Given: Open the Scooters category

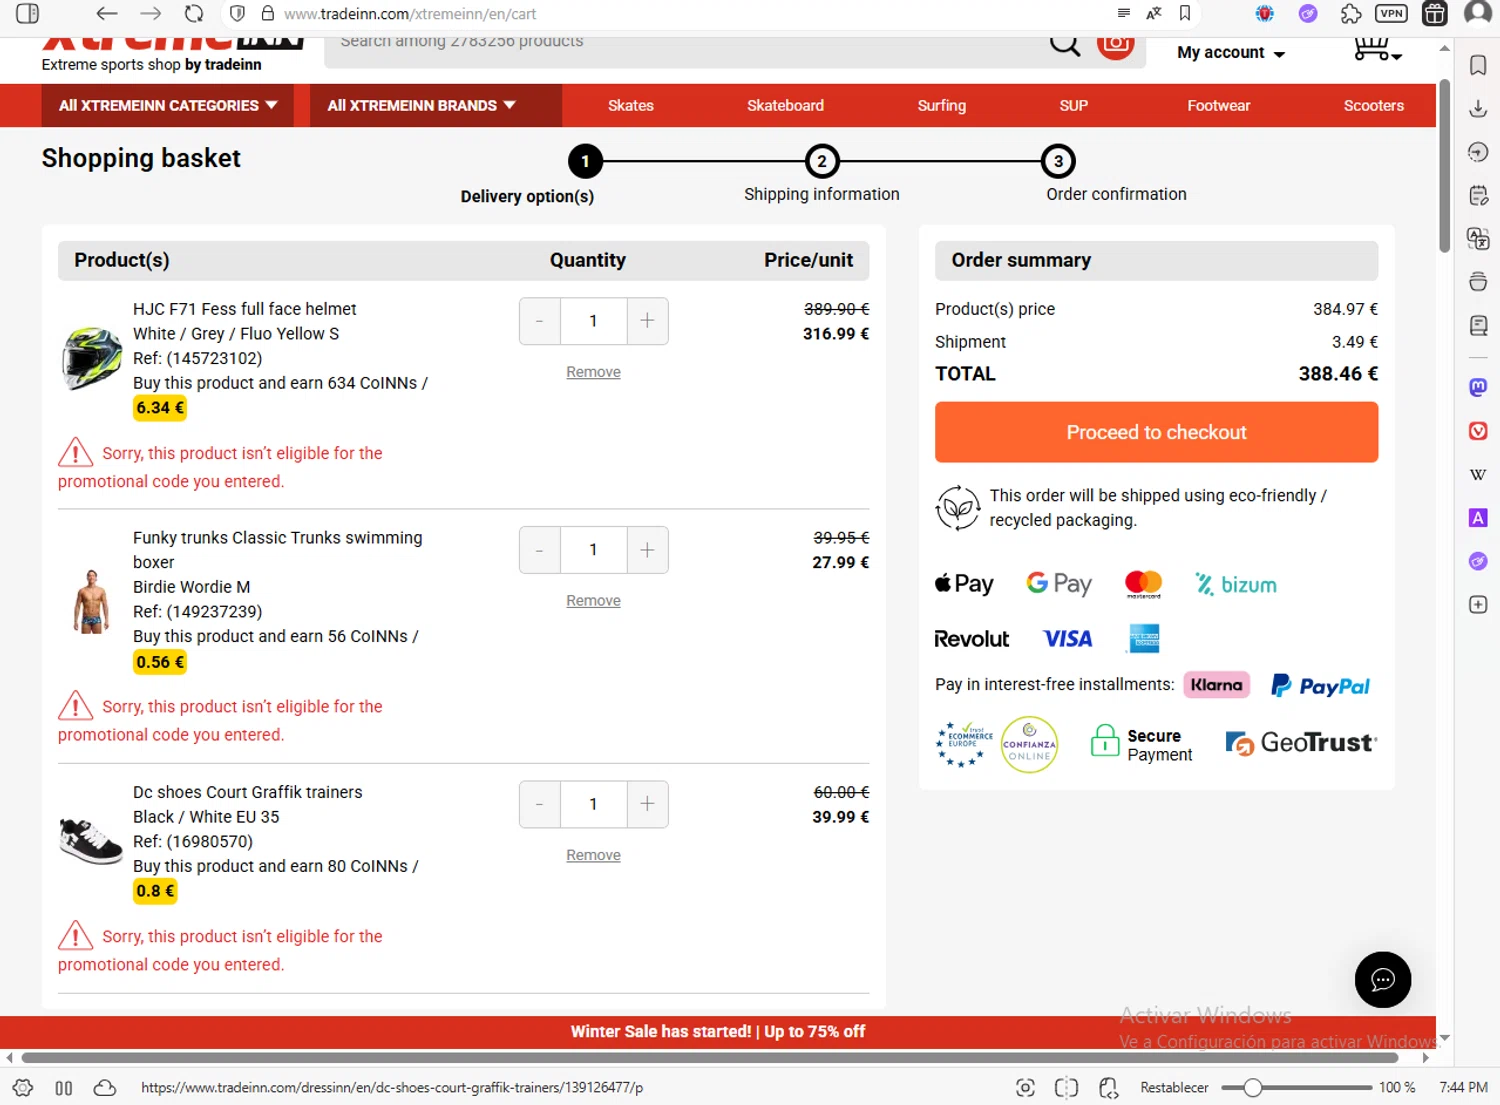Looking at the screenshot, I should point(1374,105).
